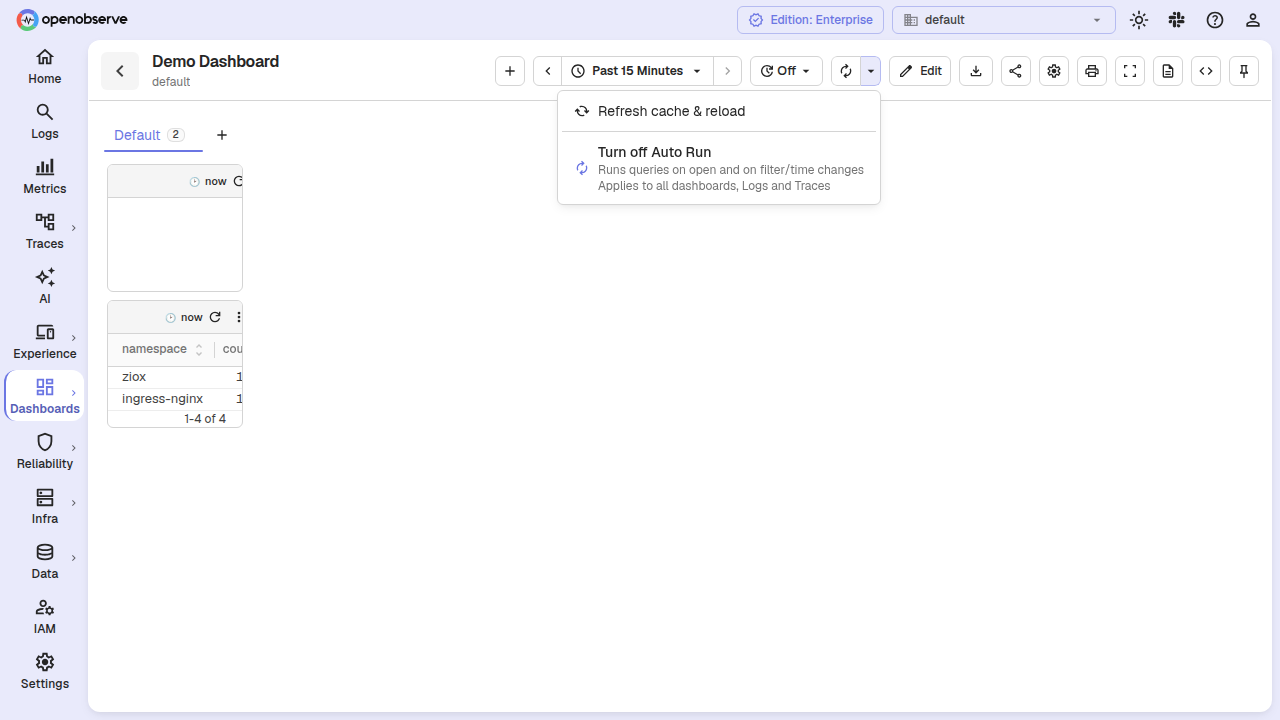Go to Logs in the sidebar
The height and width of the screenshot is (720, 1280).
(44, 121)
